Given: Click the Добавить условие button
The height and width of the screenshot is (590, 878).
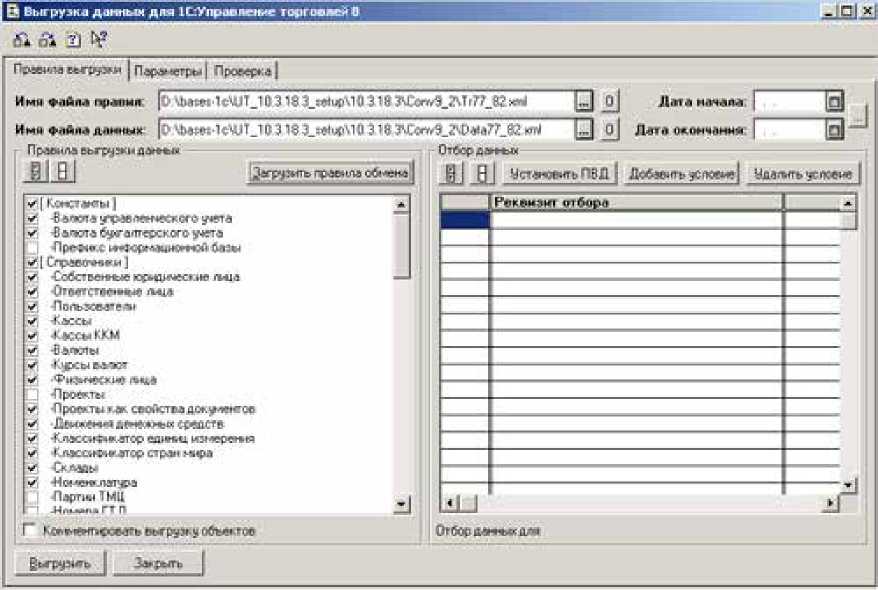Looking at the screenshot, I should point(681,174).
